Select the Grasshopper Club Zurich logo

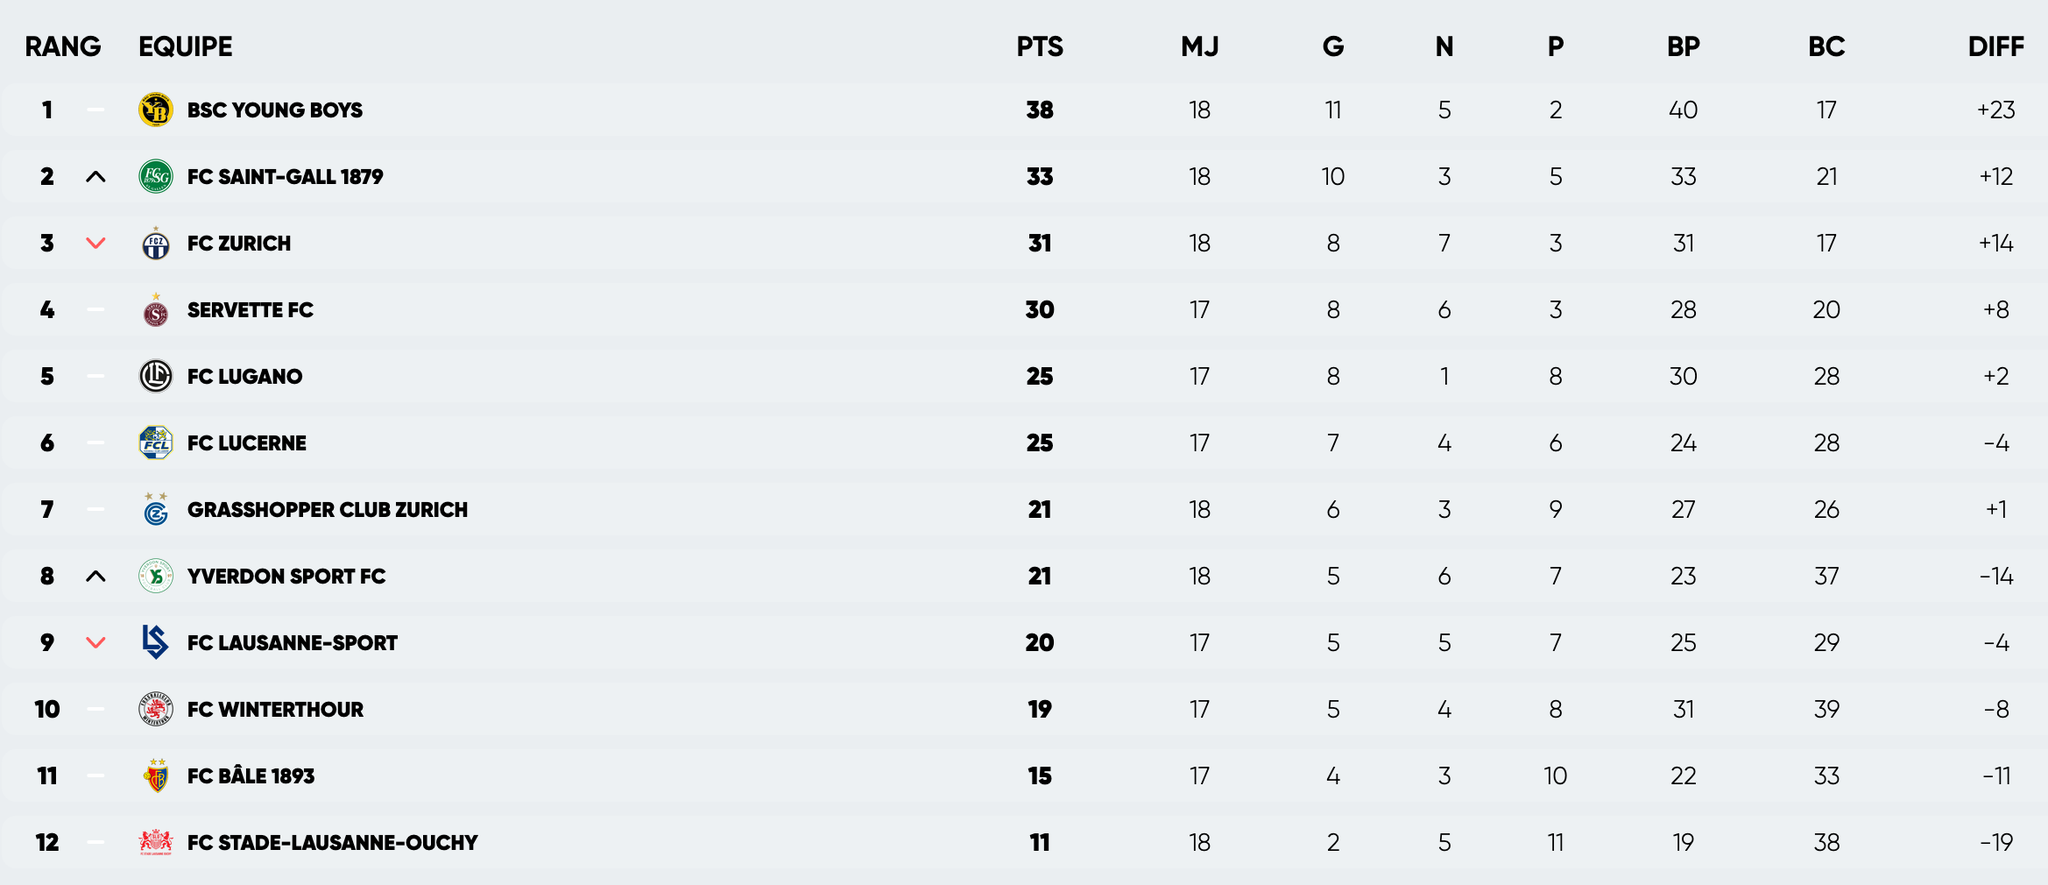pyautogui.click(x=155, y=510)
